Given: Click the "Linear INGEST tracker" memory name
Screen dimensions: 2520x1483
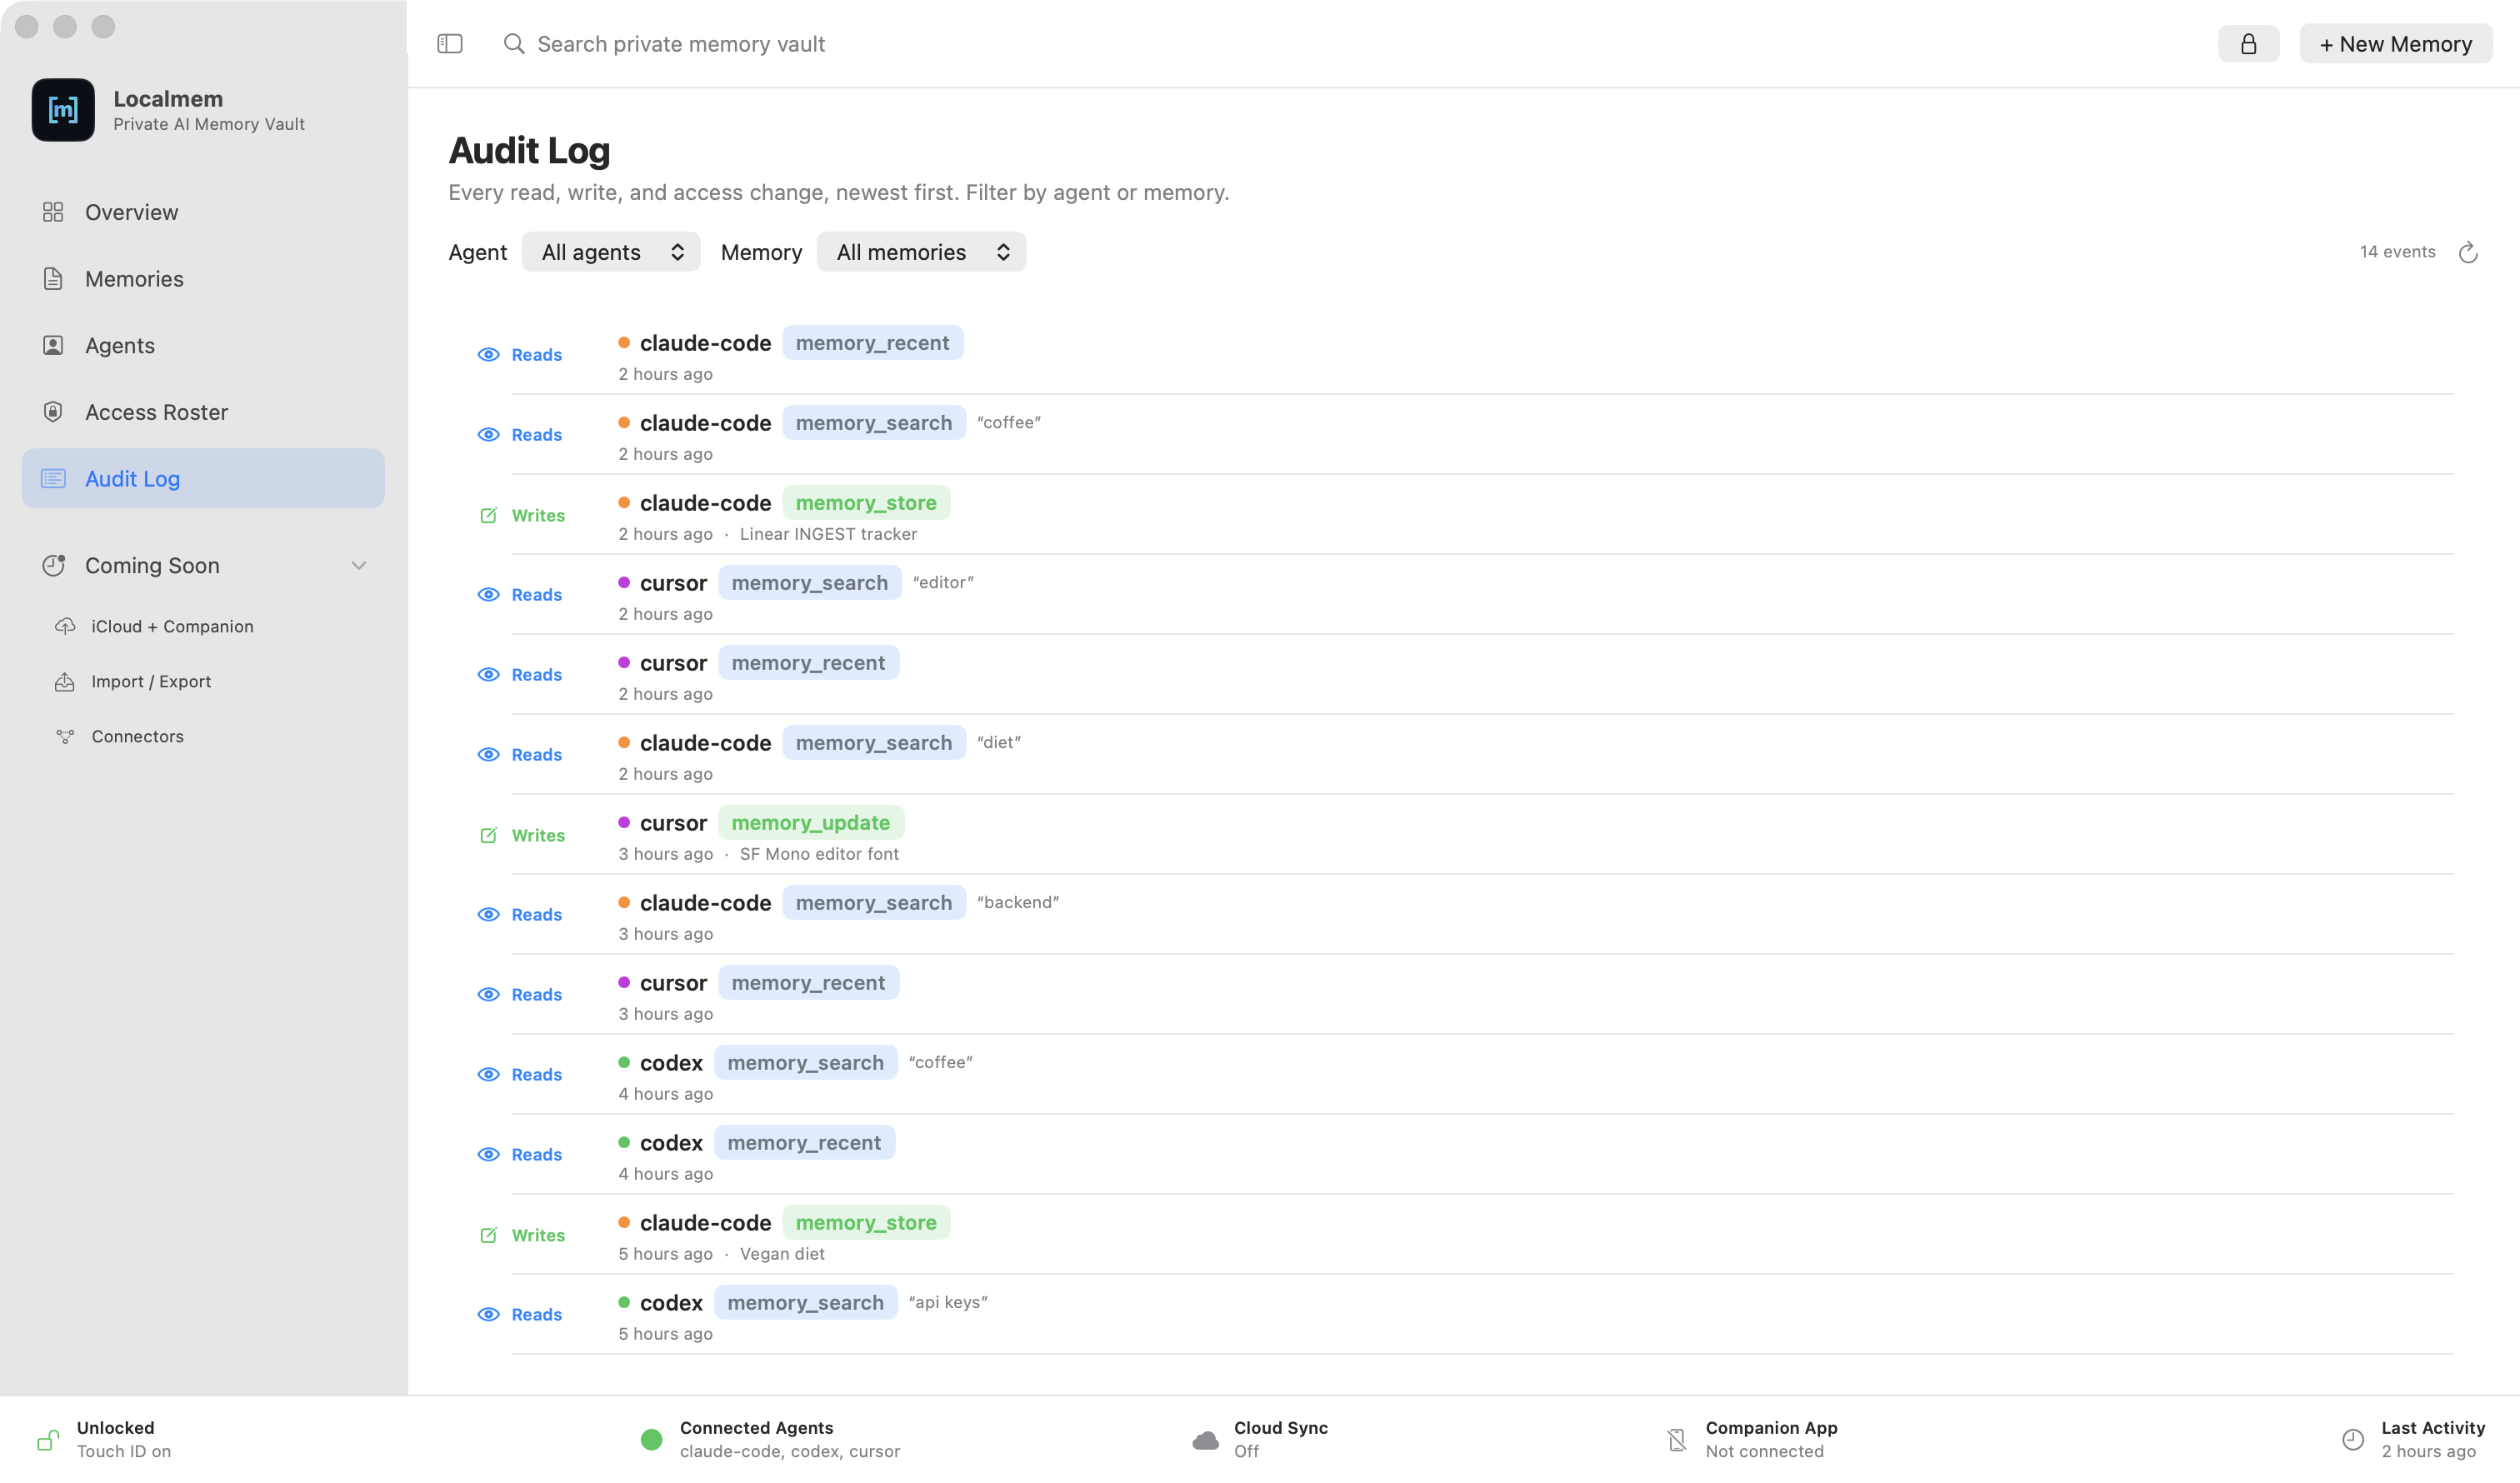Looking at the screenshot, I should [x=828, y=534].
